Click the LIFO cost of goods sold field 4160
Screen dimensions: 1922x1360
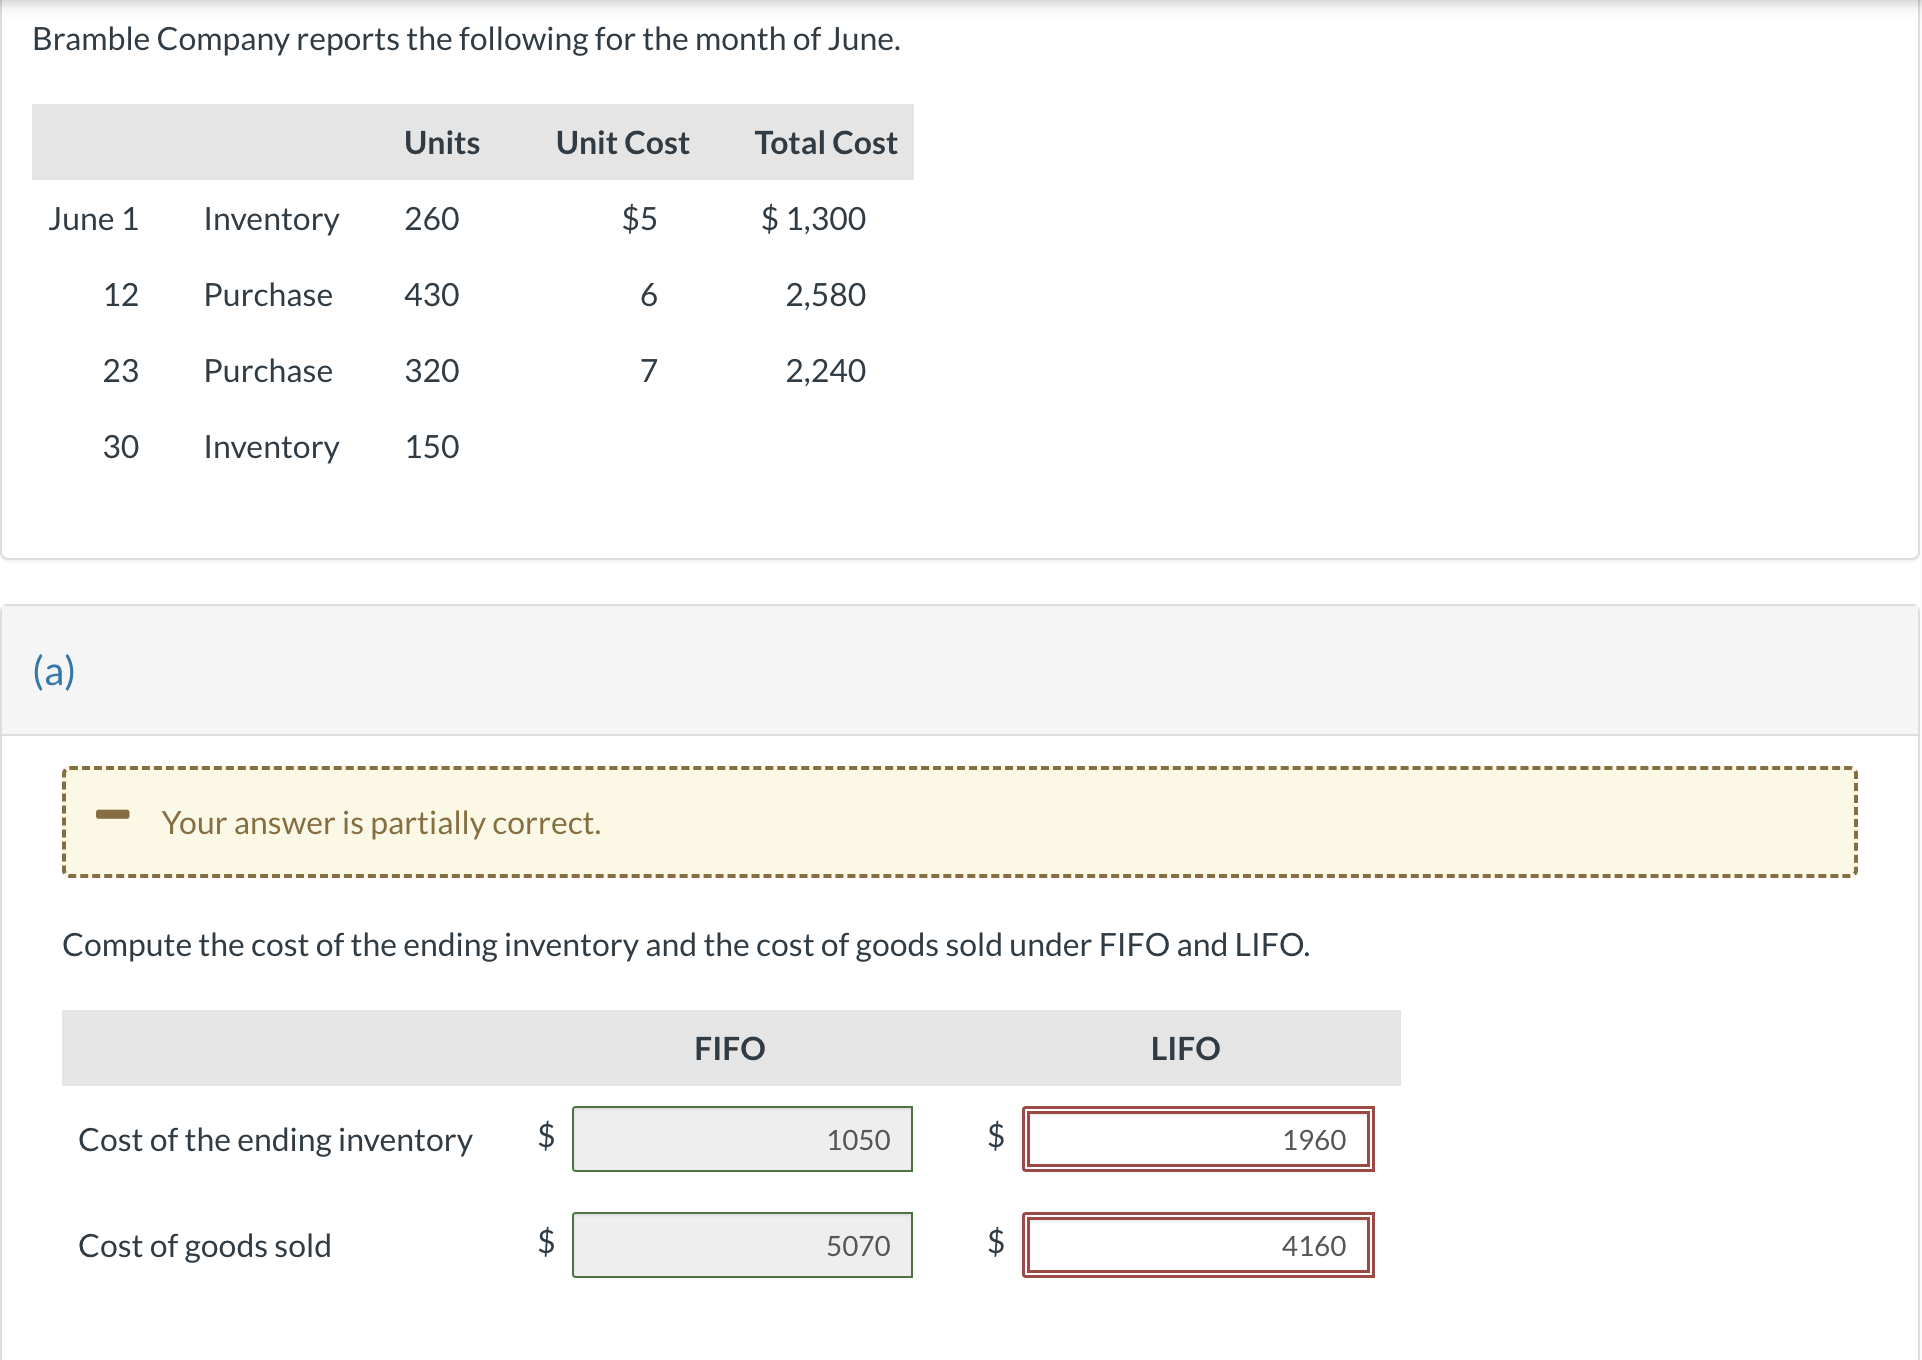[x=1198, y=1245]
